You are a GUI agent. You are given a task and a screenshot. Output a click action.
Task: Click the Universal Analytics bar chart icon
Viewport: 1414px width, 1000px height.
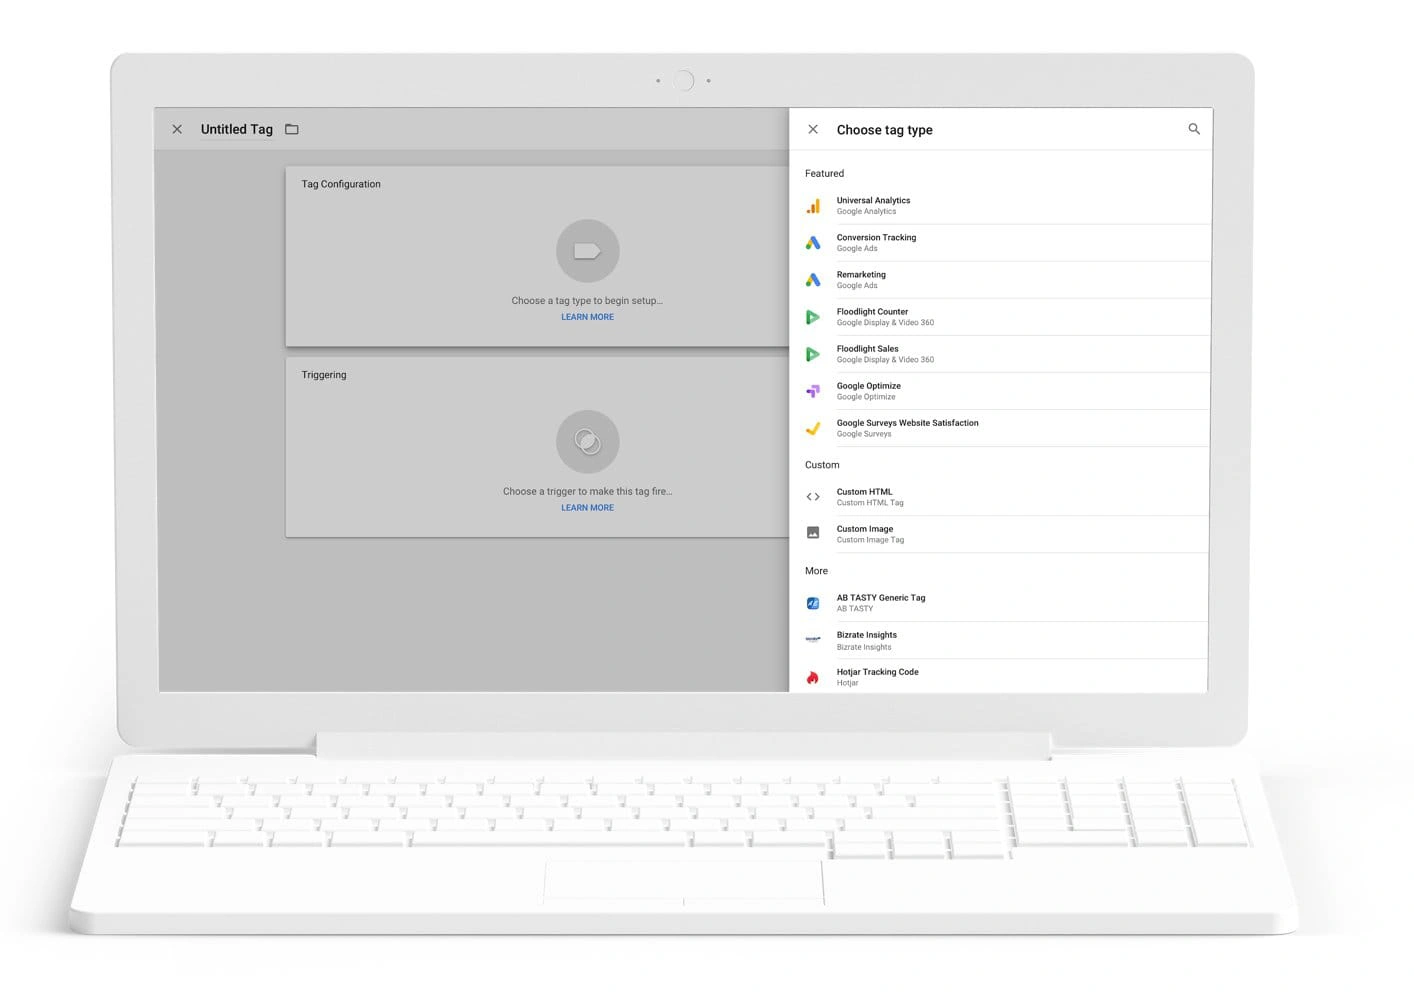(813, 206)
